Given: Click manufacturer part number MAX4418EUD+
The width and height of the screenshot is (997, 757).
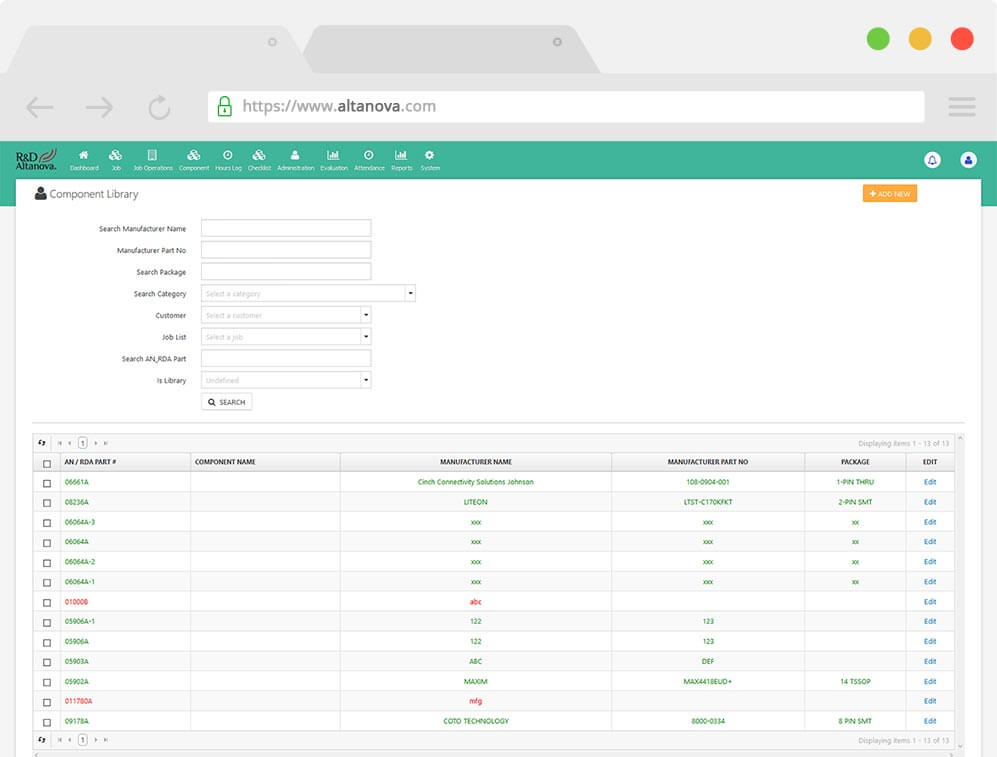Looking at the screenshot, I should (x=708, y=681).
